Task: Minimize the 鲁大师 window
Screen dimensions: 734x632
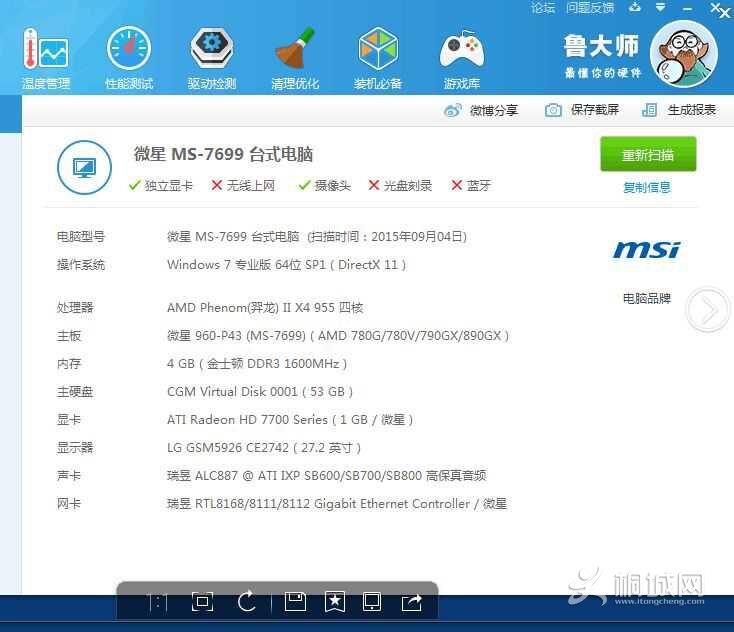Action: pos(687,8)
